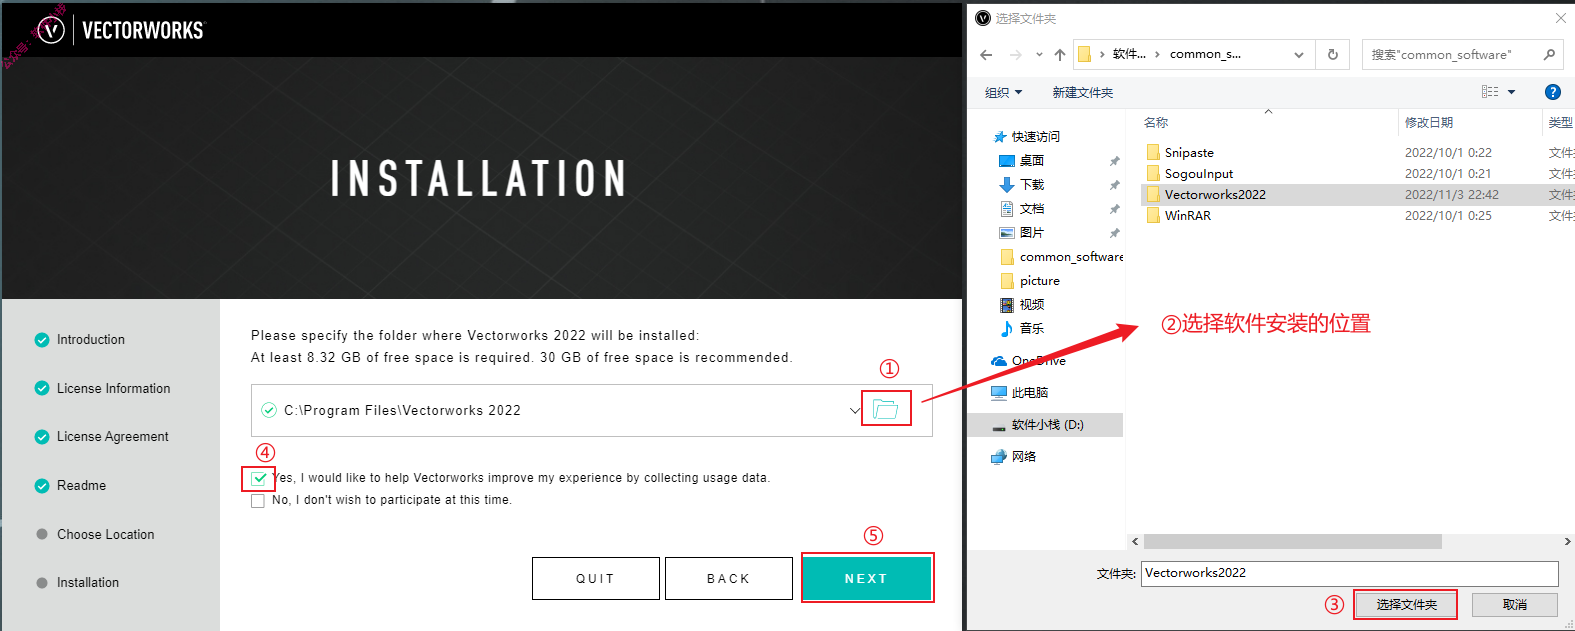The image size is (1575, 631).
Task: Open OneDrive in navigation pane
Action: [x=1038, y=361]
